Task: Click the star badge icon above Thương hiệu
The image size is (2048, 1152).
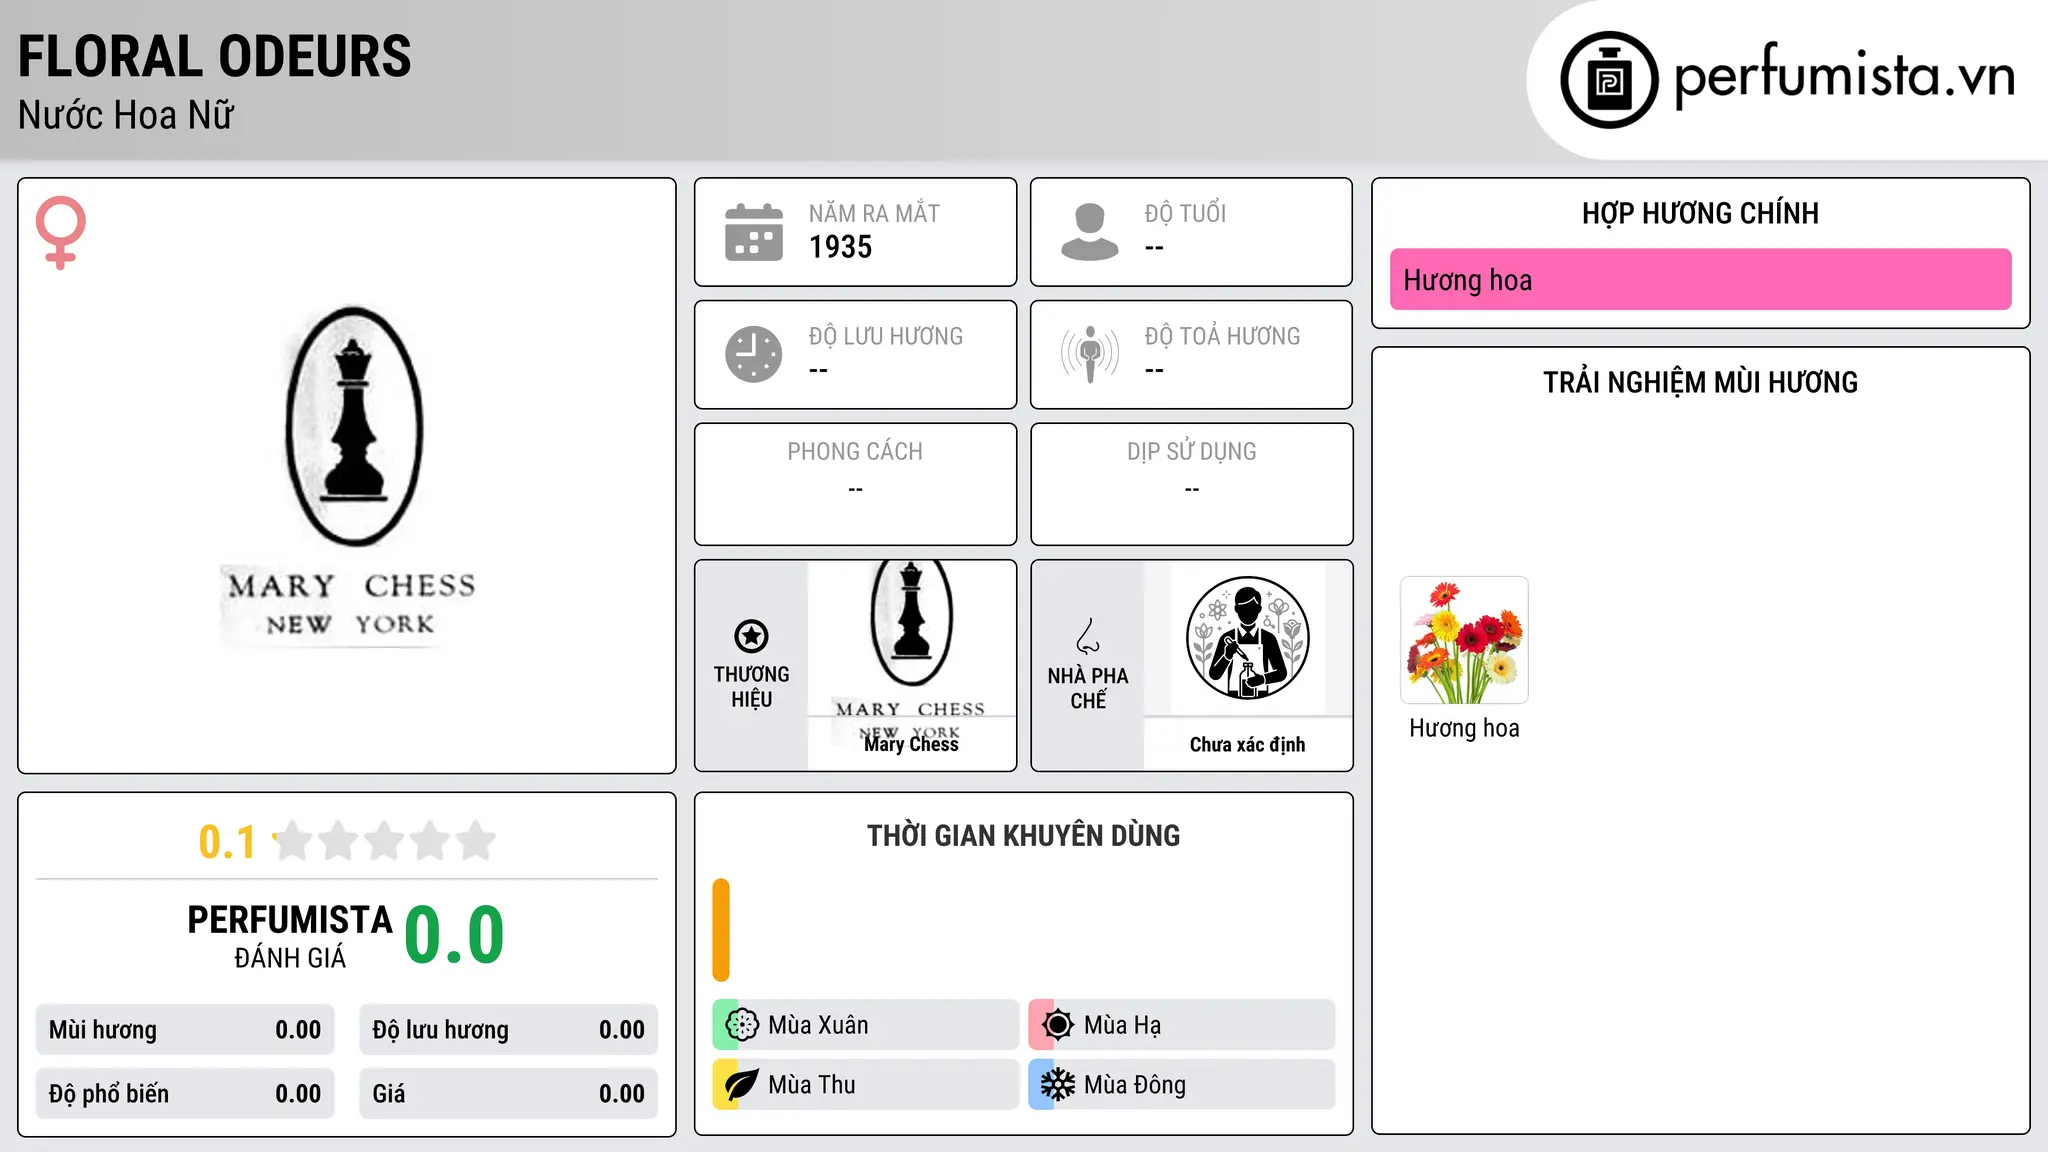Action: [x=751, y=636]
